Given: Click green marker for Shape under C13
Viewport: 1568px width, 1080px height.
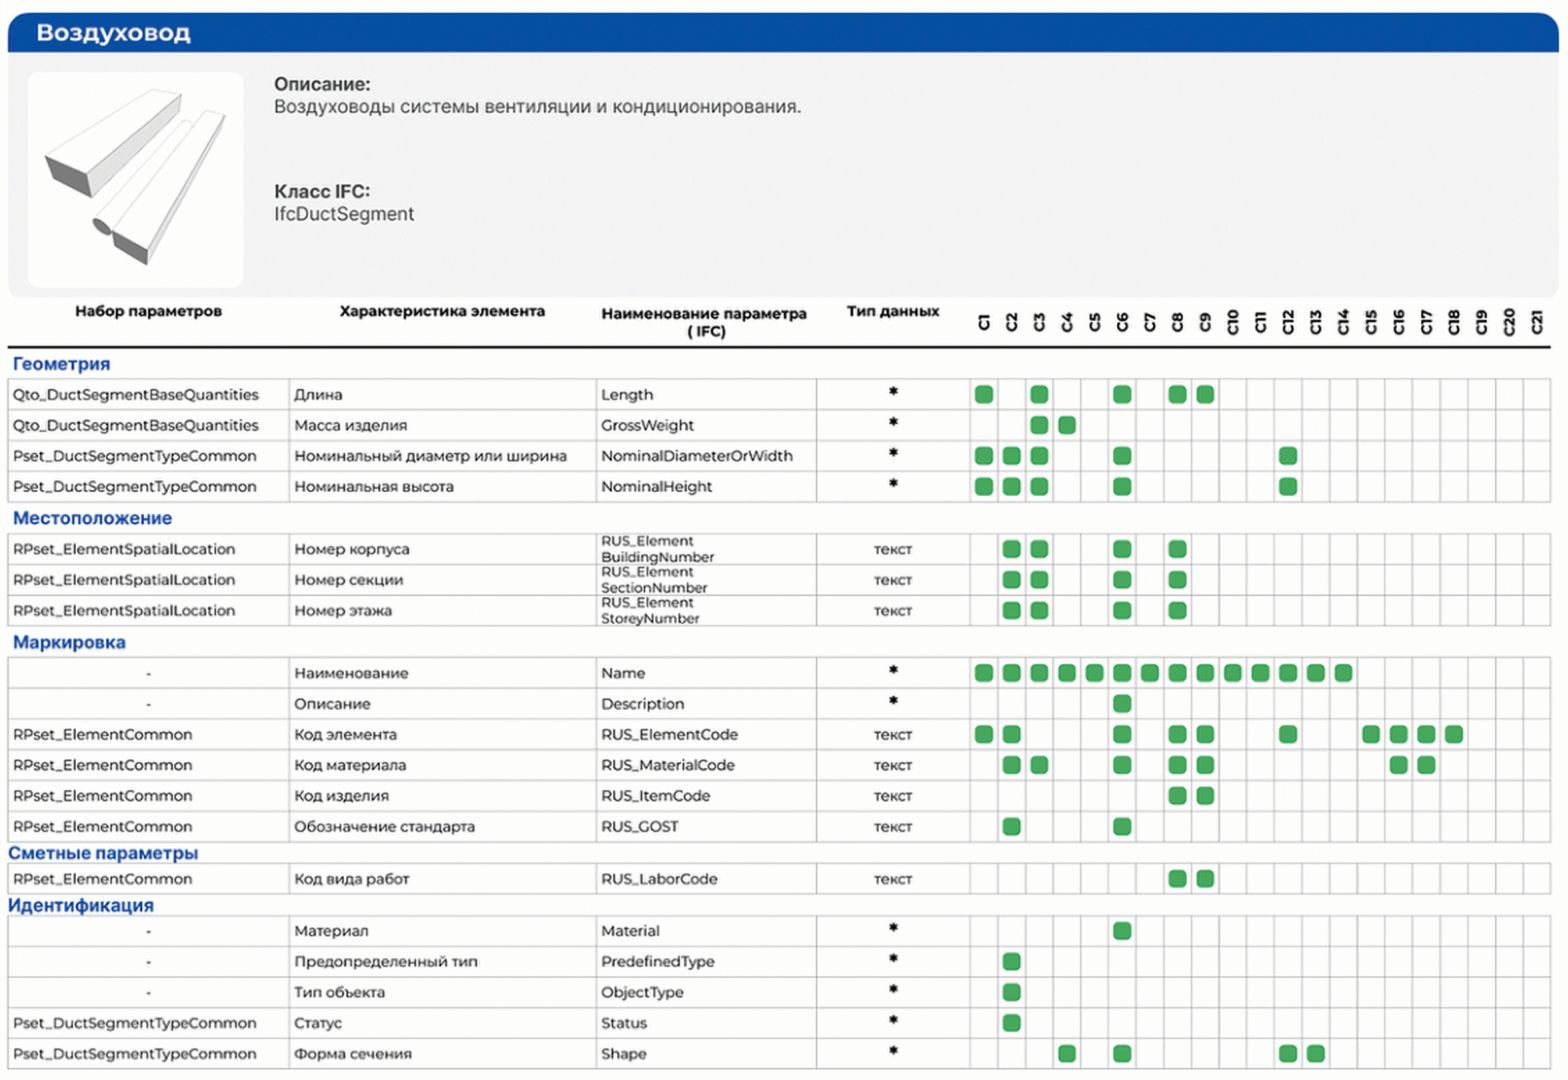Looking at the screenshot, I should tap(1316, 1053).
